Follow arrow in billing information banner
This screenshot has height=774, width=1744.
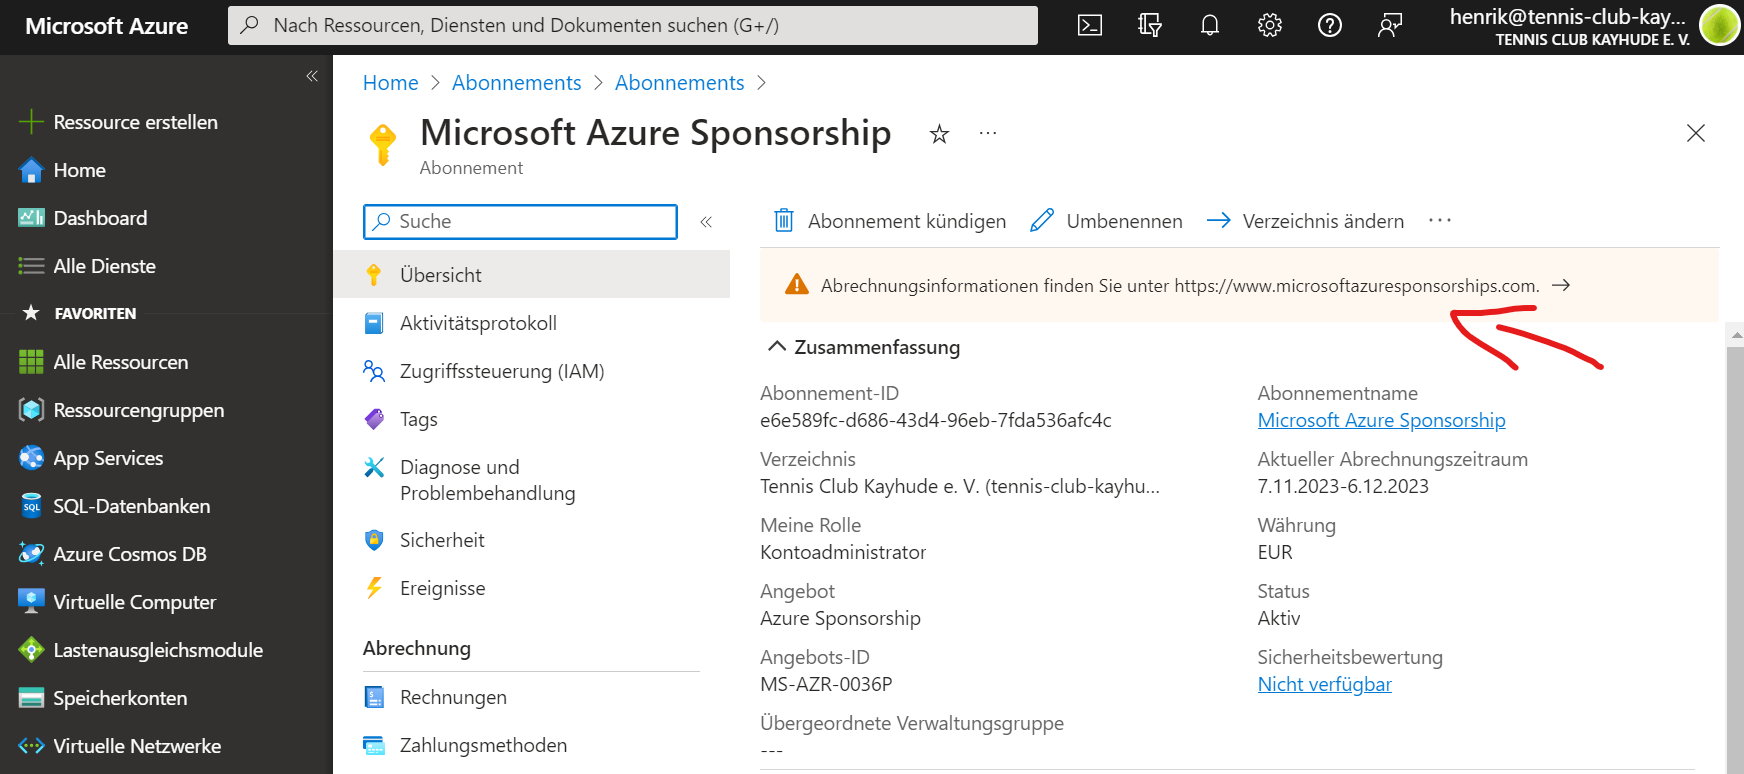[1561, 286]
